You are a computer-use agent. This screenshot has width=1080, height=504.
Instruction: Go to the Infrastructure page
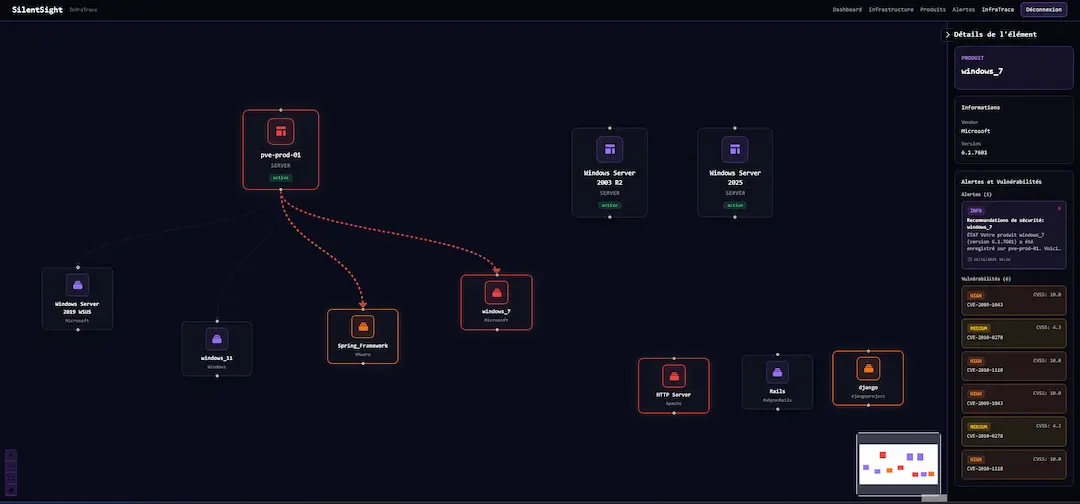pyautogui.click(x=891, y=10)
